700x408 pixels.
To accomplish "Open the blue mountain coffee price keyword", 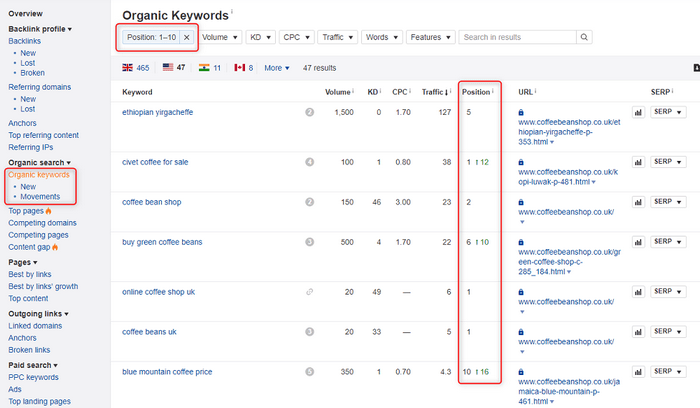I will [167, 372].
